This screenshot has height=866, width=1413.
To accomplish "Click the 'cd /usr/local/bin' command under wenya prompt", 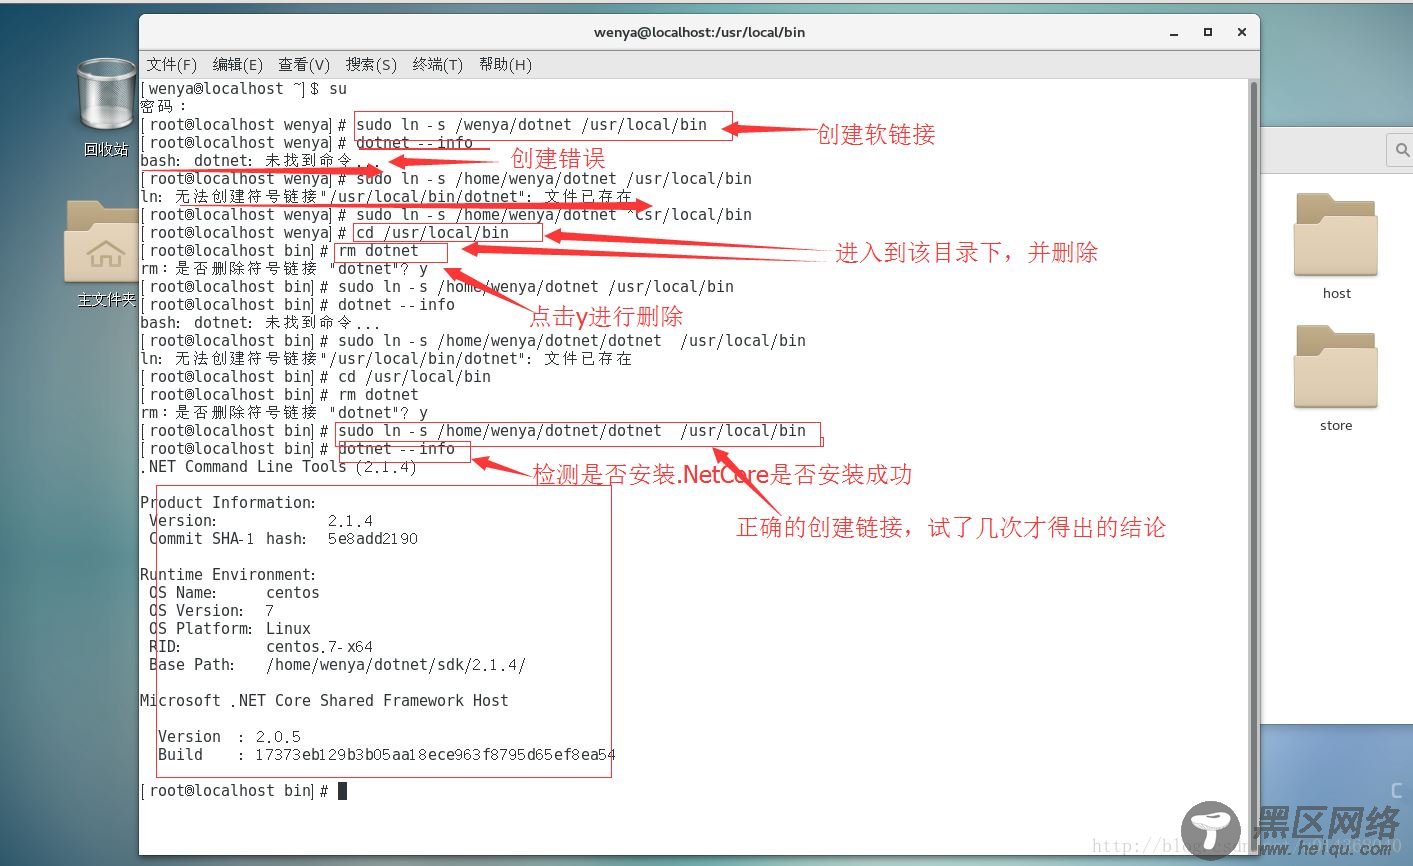I will [432, 233].
